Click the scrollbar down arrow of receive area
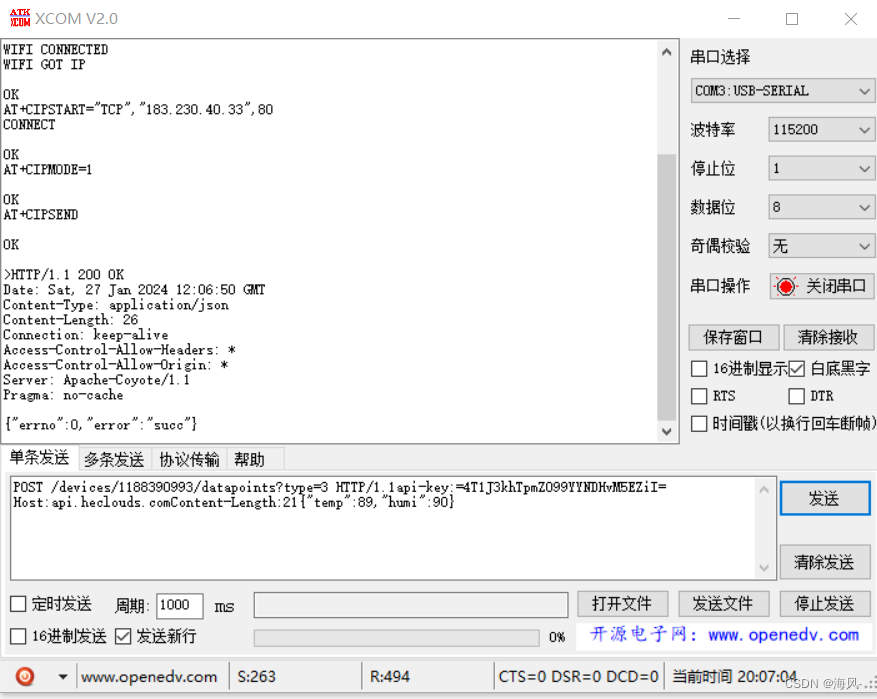Screen dimensions: 877x699 [667, 432]
